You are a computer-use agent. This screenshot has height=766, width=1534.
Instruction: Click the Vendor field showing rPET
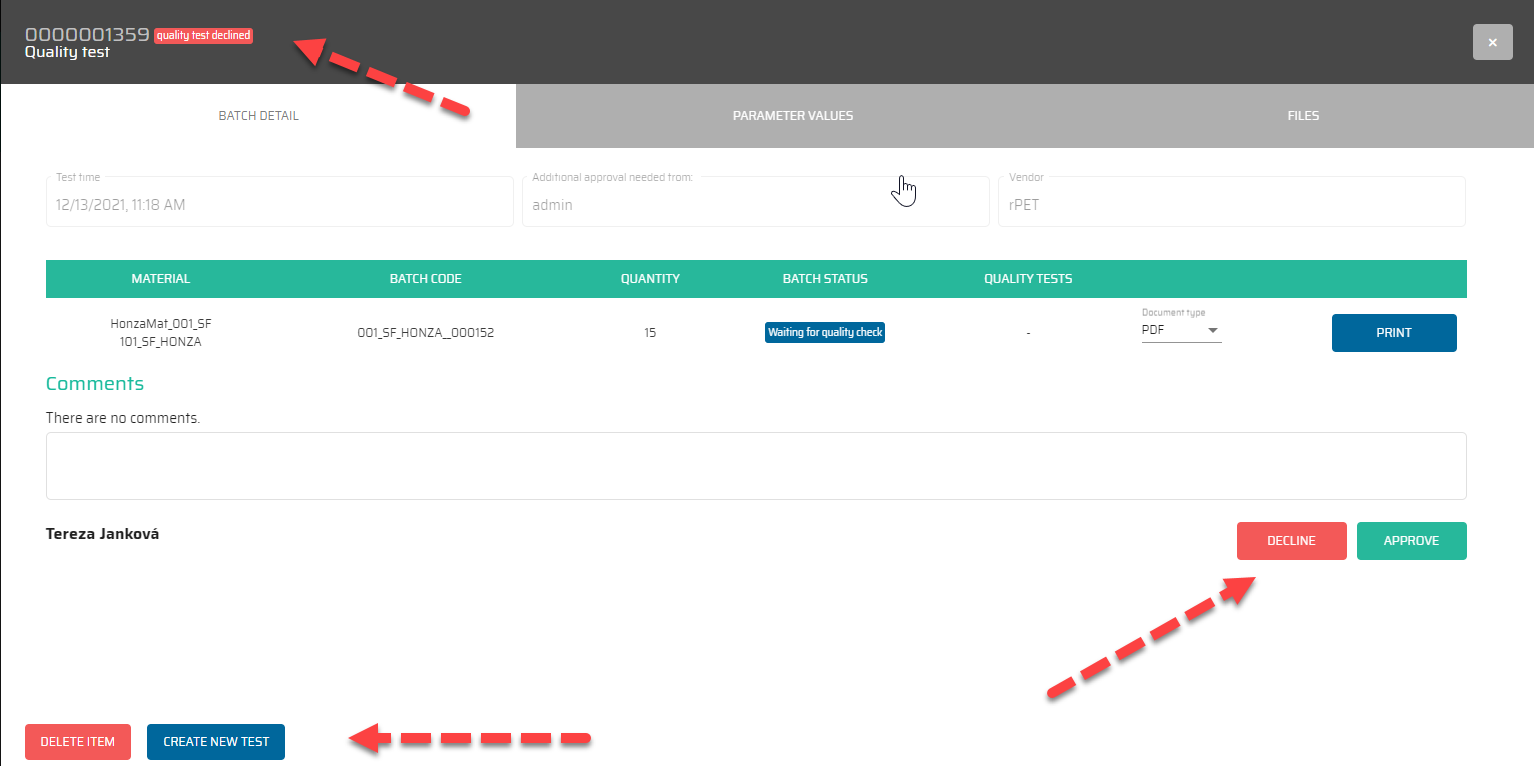(x=1231, y=204)
